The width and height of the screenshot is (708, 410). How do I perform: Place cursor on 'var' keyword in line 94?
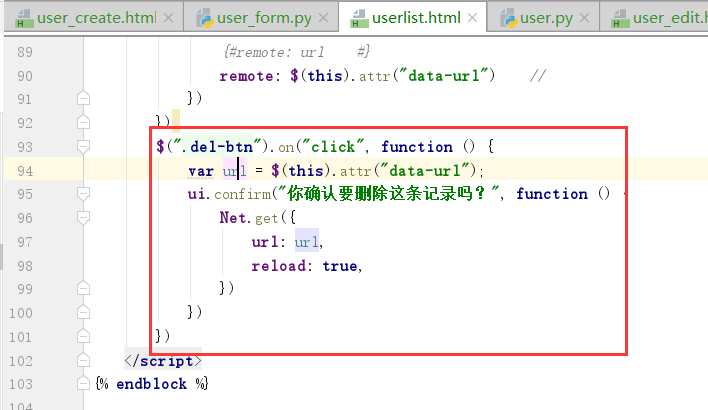click(201, 171)
